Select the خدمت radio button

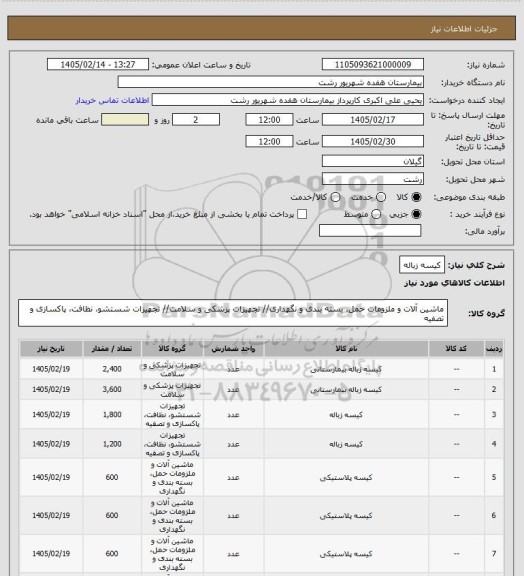point(381,197)
